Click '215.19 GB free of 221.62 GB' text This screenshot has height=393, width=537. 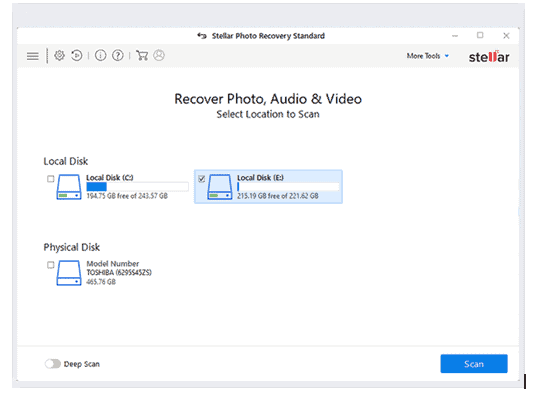(278, 196)
